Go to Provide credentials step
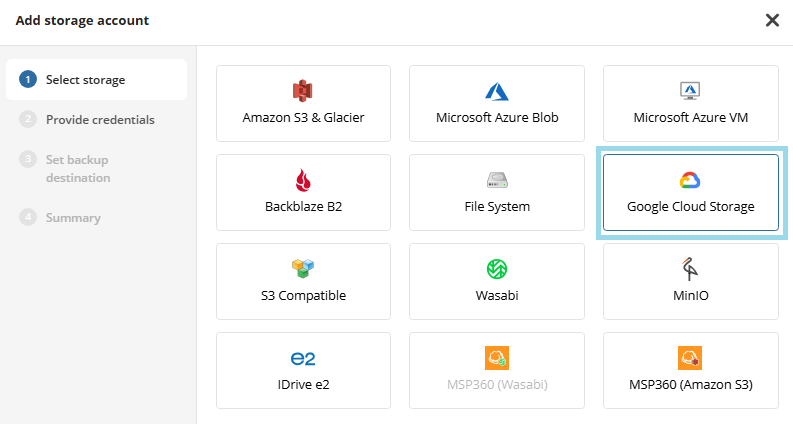 [x=100, y=120]
